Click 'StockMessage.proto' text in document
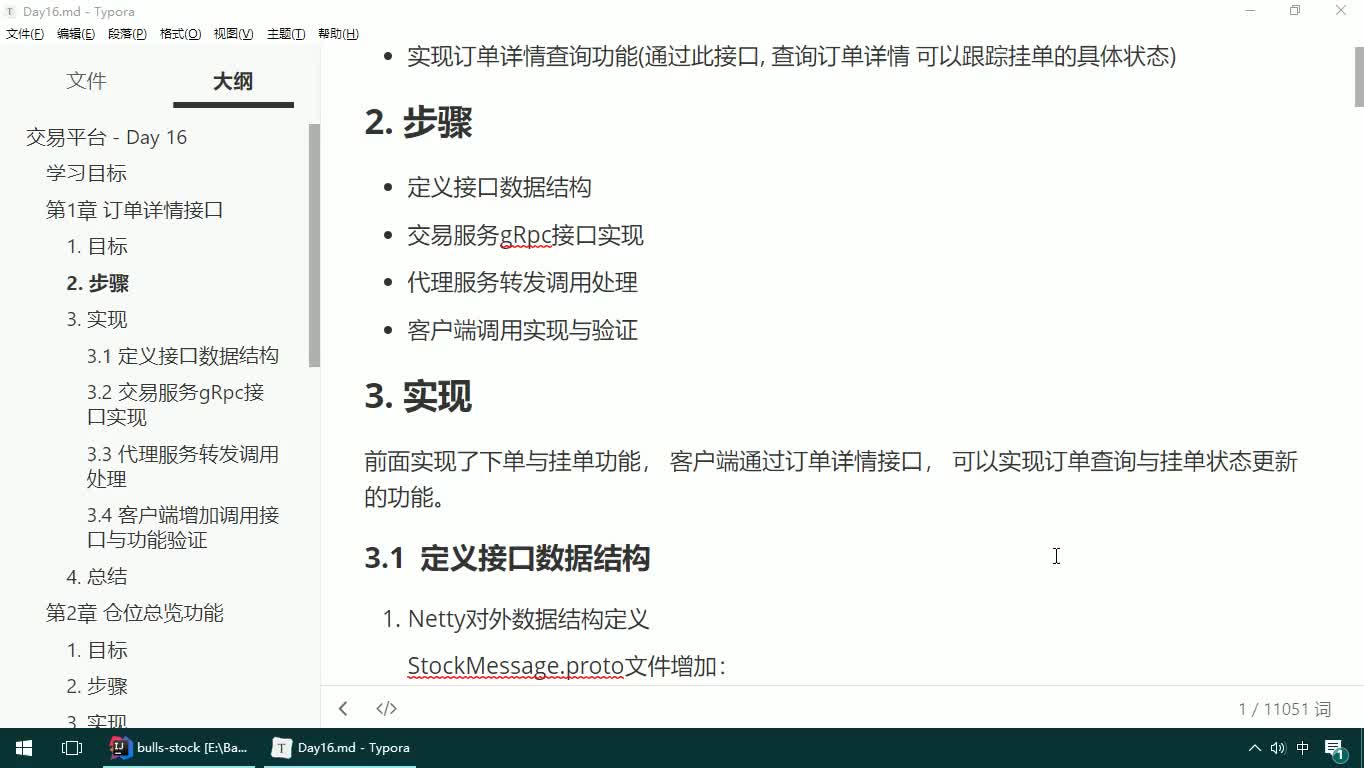Viewport: 1364px width, 768px height. (x=516, y=666)
